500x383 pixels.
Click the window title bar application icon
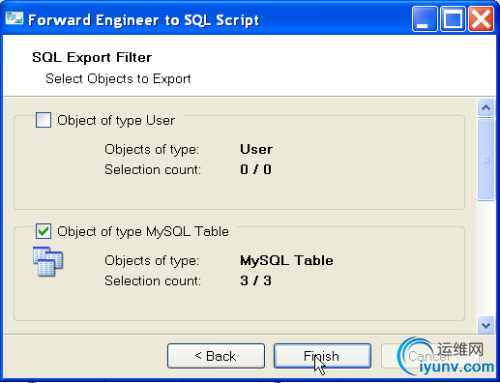(x=15, y=18)
